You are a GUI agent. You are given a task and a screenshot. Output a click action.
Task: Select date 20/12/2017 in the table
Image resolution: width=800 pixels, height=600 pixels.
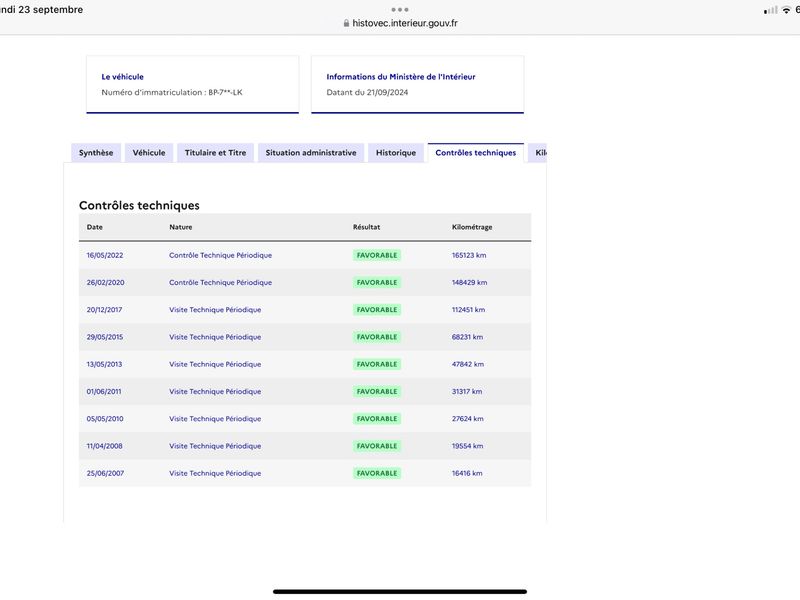coord(104,310)
